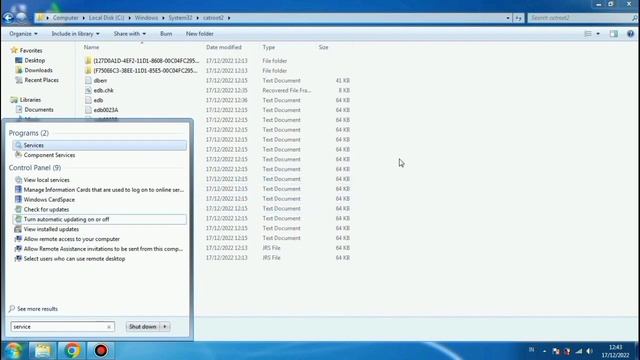
Task: Open File Explorer from taskbar
Action: [42, 351]
